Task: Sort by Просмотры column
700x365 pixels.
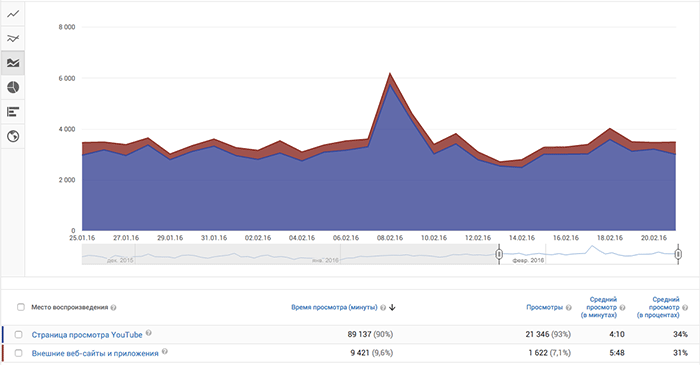Action: point(544,307)
